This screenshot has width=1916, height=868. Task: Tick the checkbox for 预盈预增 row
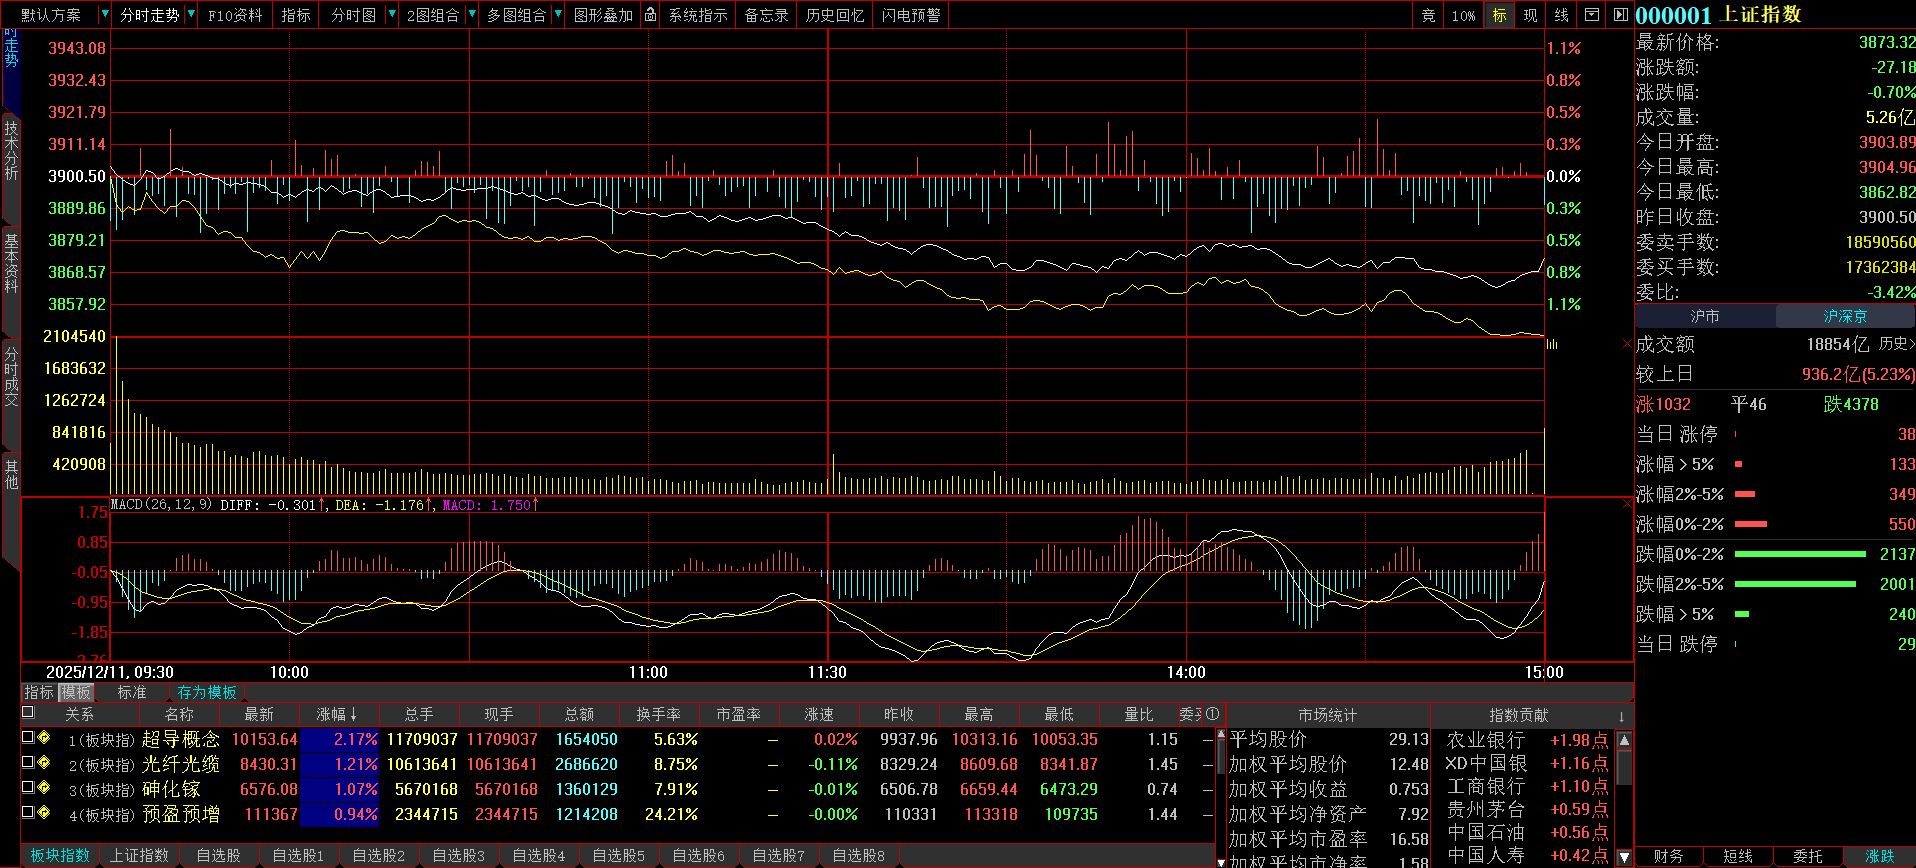click(x=28, y=813)
